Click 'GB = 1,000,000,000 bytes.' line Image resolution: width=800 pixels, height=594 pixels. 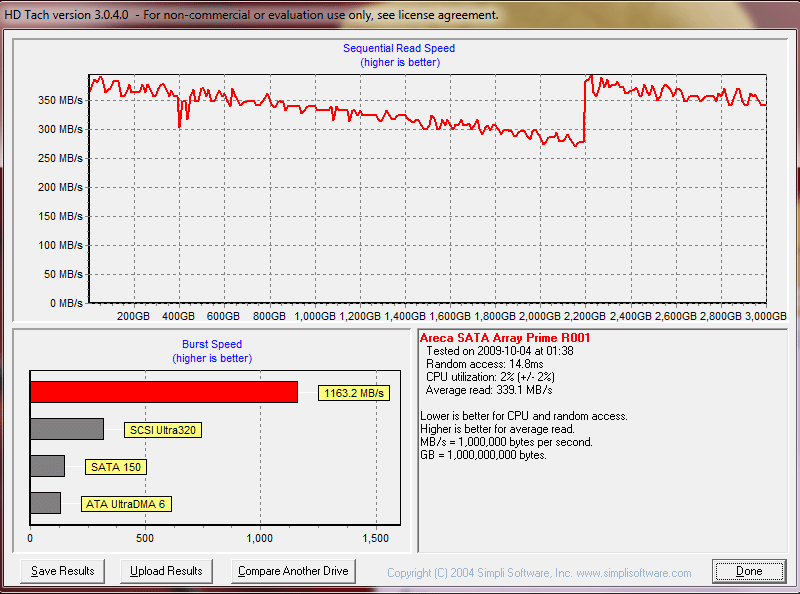pos(484,455)
